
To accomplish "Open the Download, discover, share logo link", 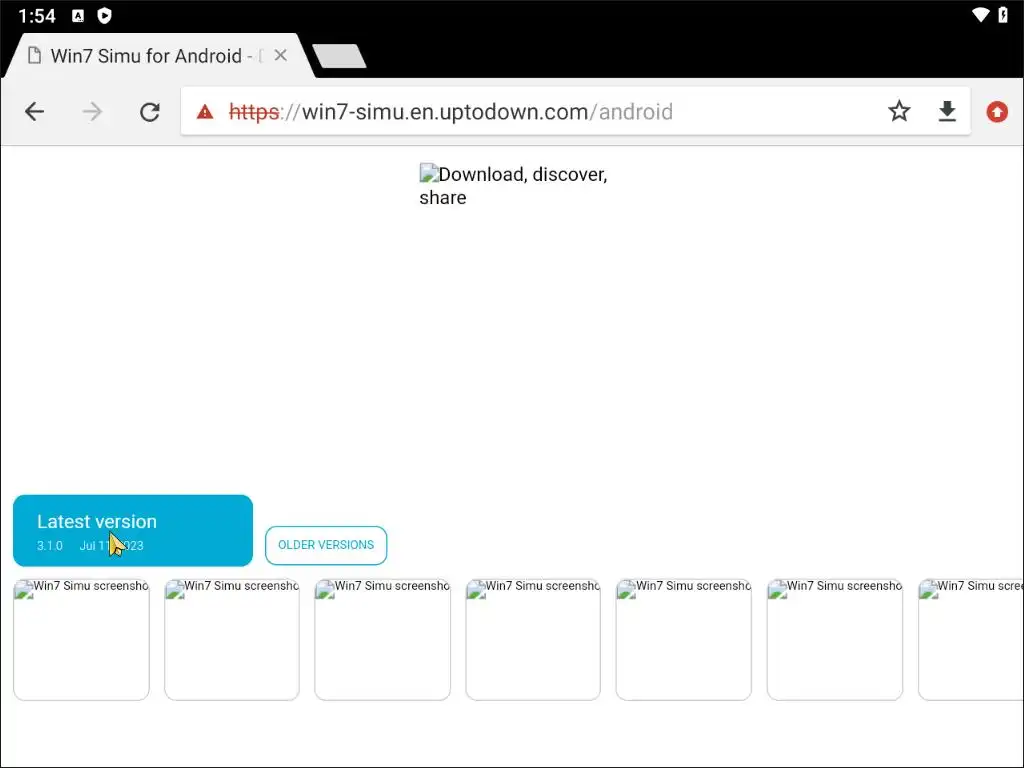I will (513, 185).
